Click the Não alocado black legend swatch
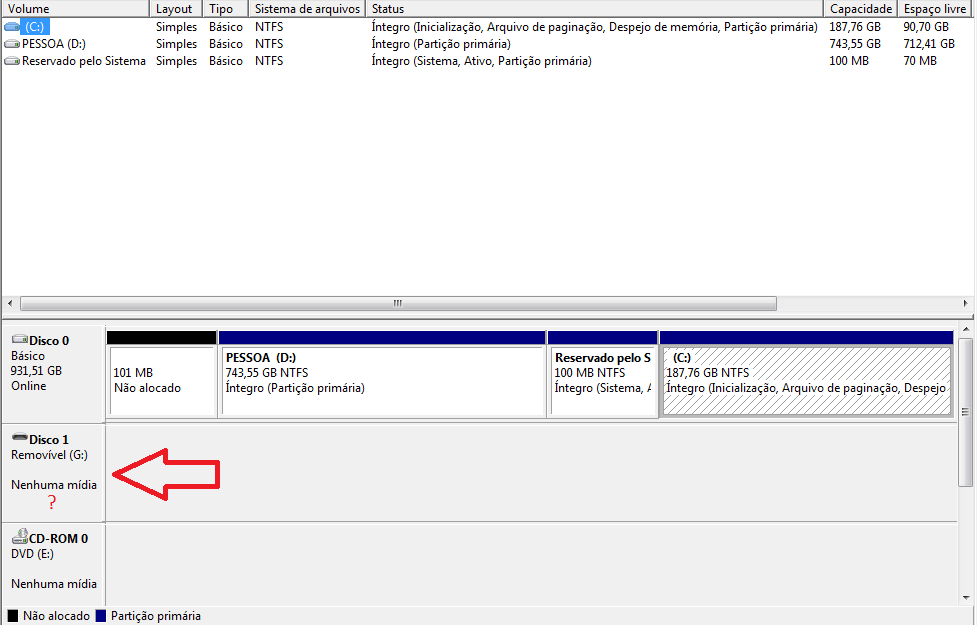This screenshot has width=977, height=625. pos(12,616)
